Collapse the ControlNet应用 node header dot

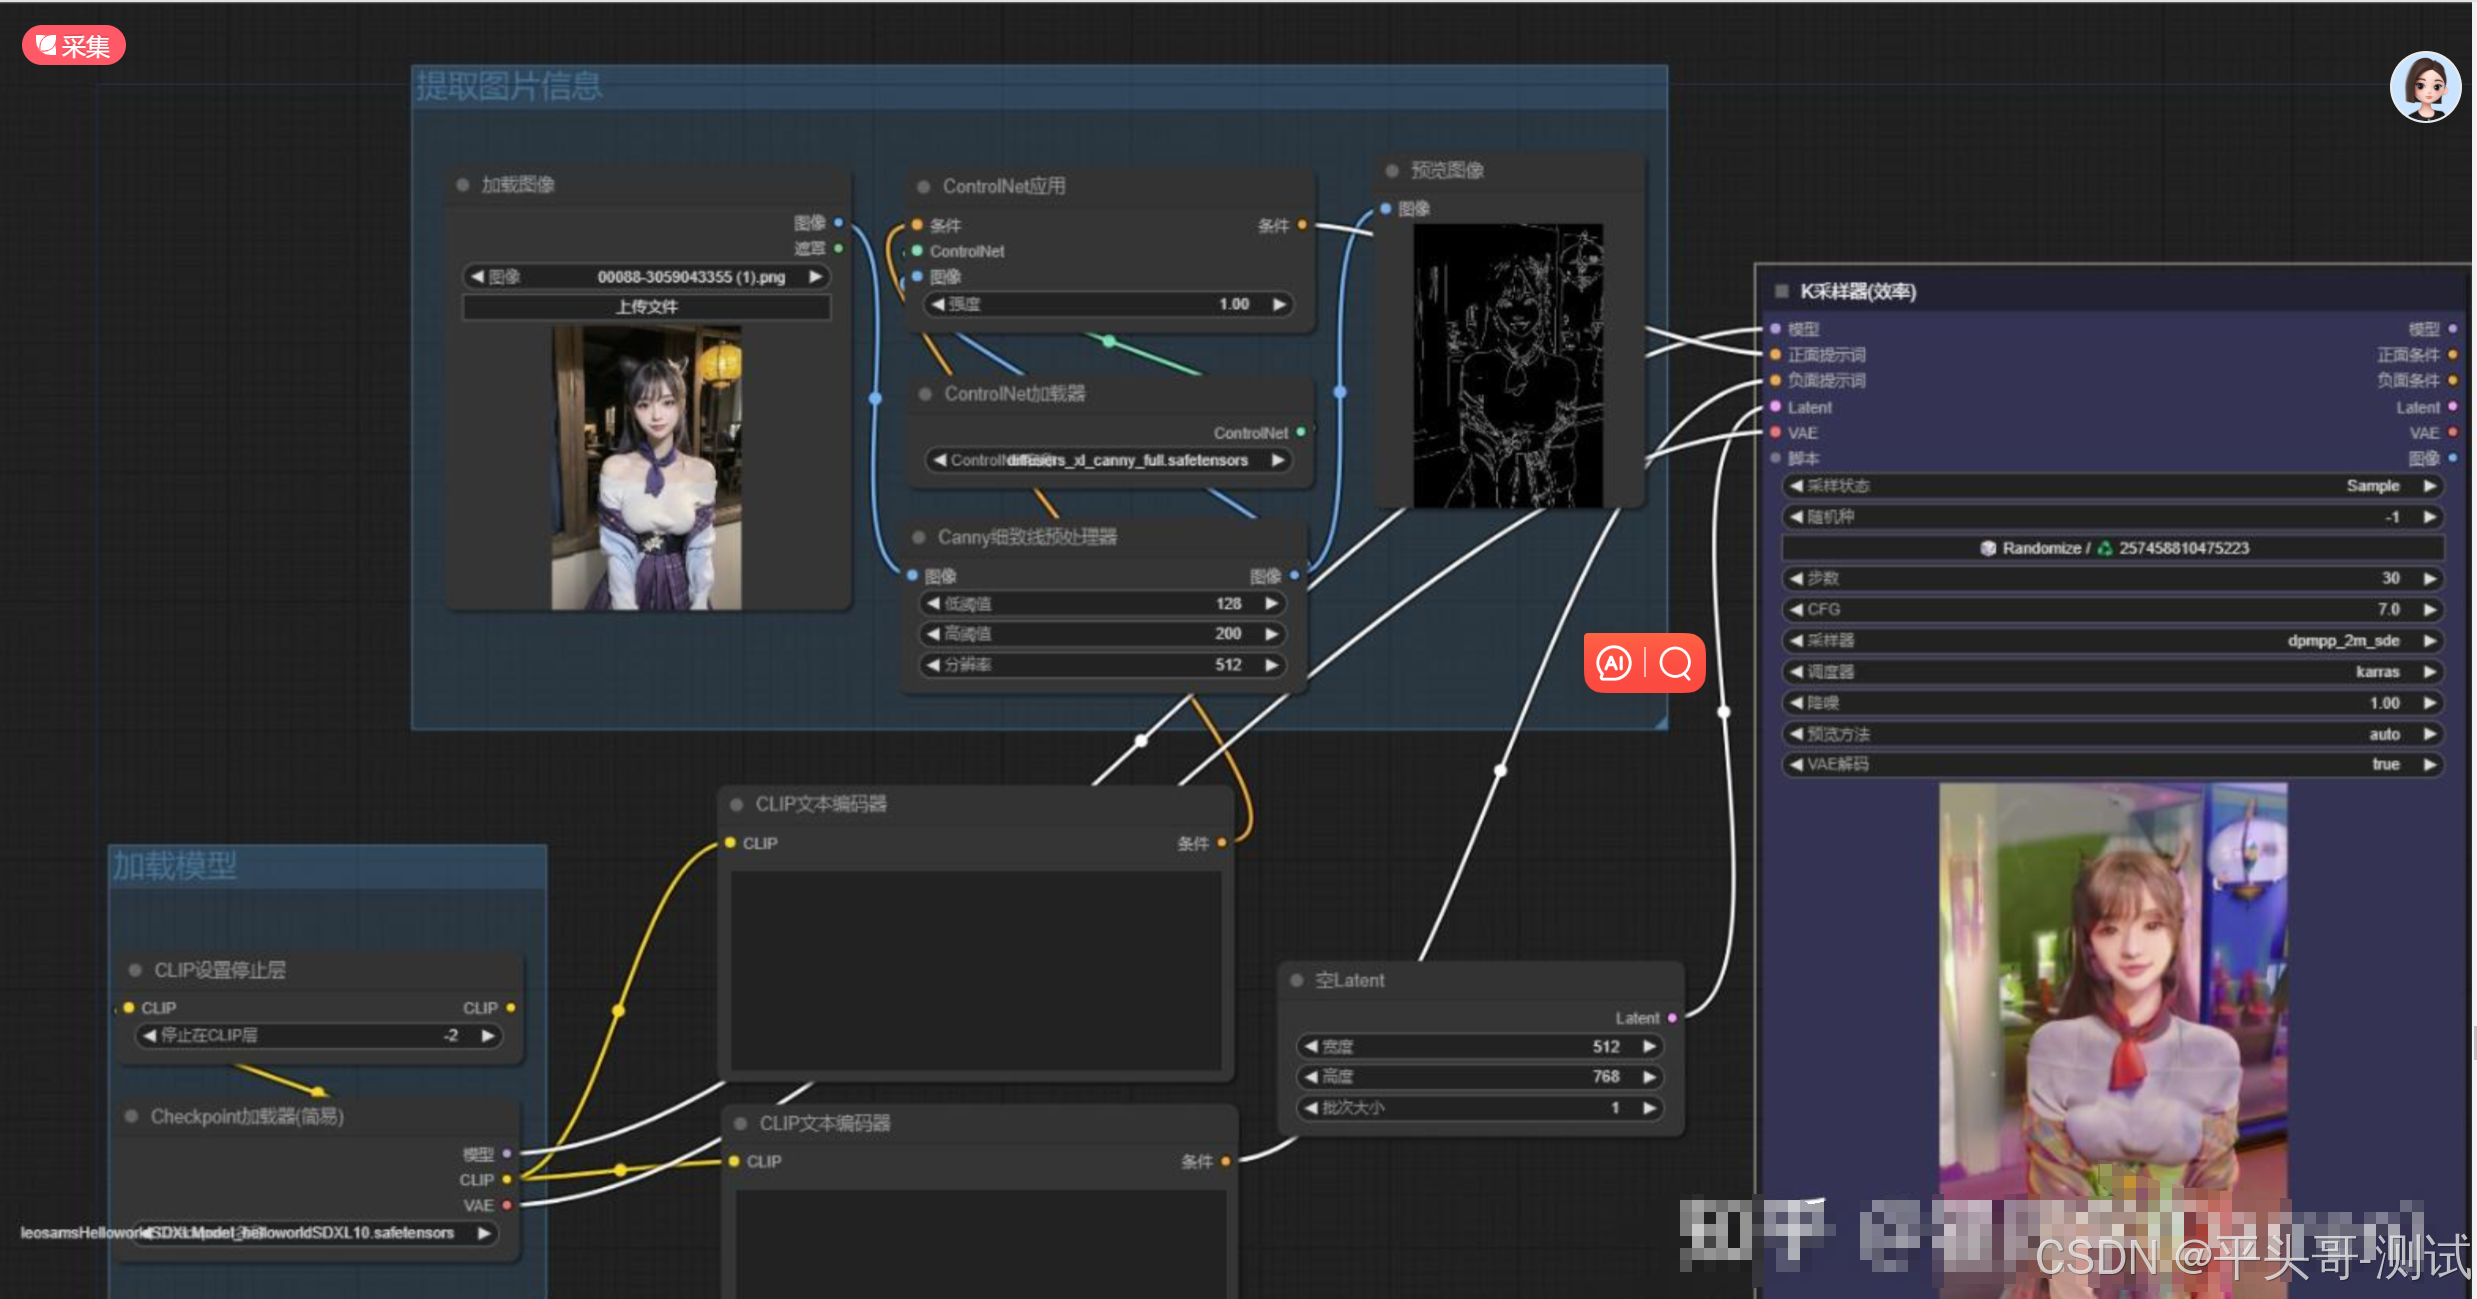923,187
